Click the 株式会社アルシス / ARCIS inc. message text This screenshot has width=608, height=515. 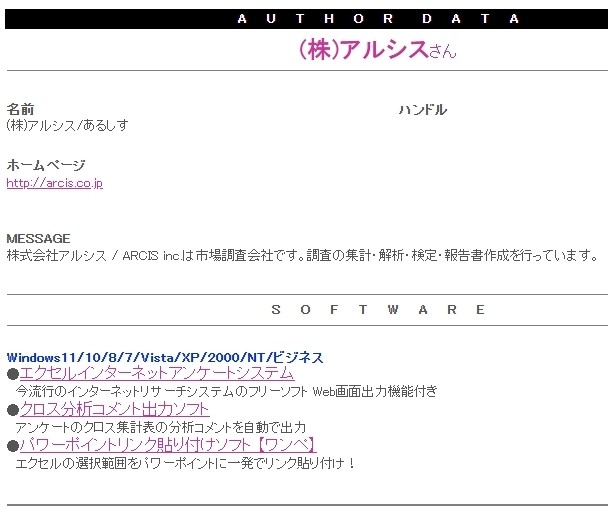point(302,256)
